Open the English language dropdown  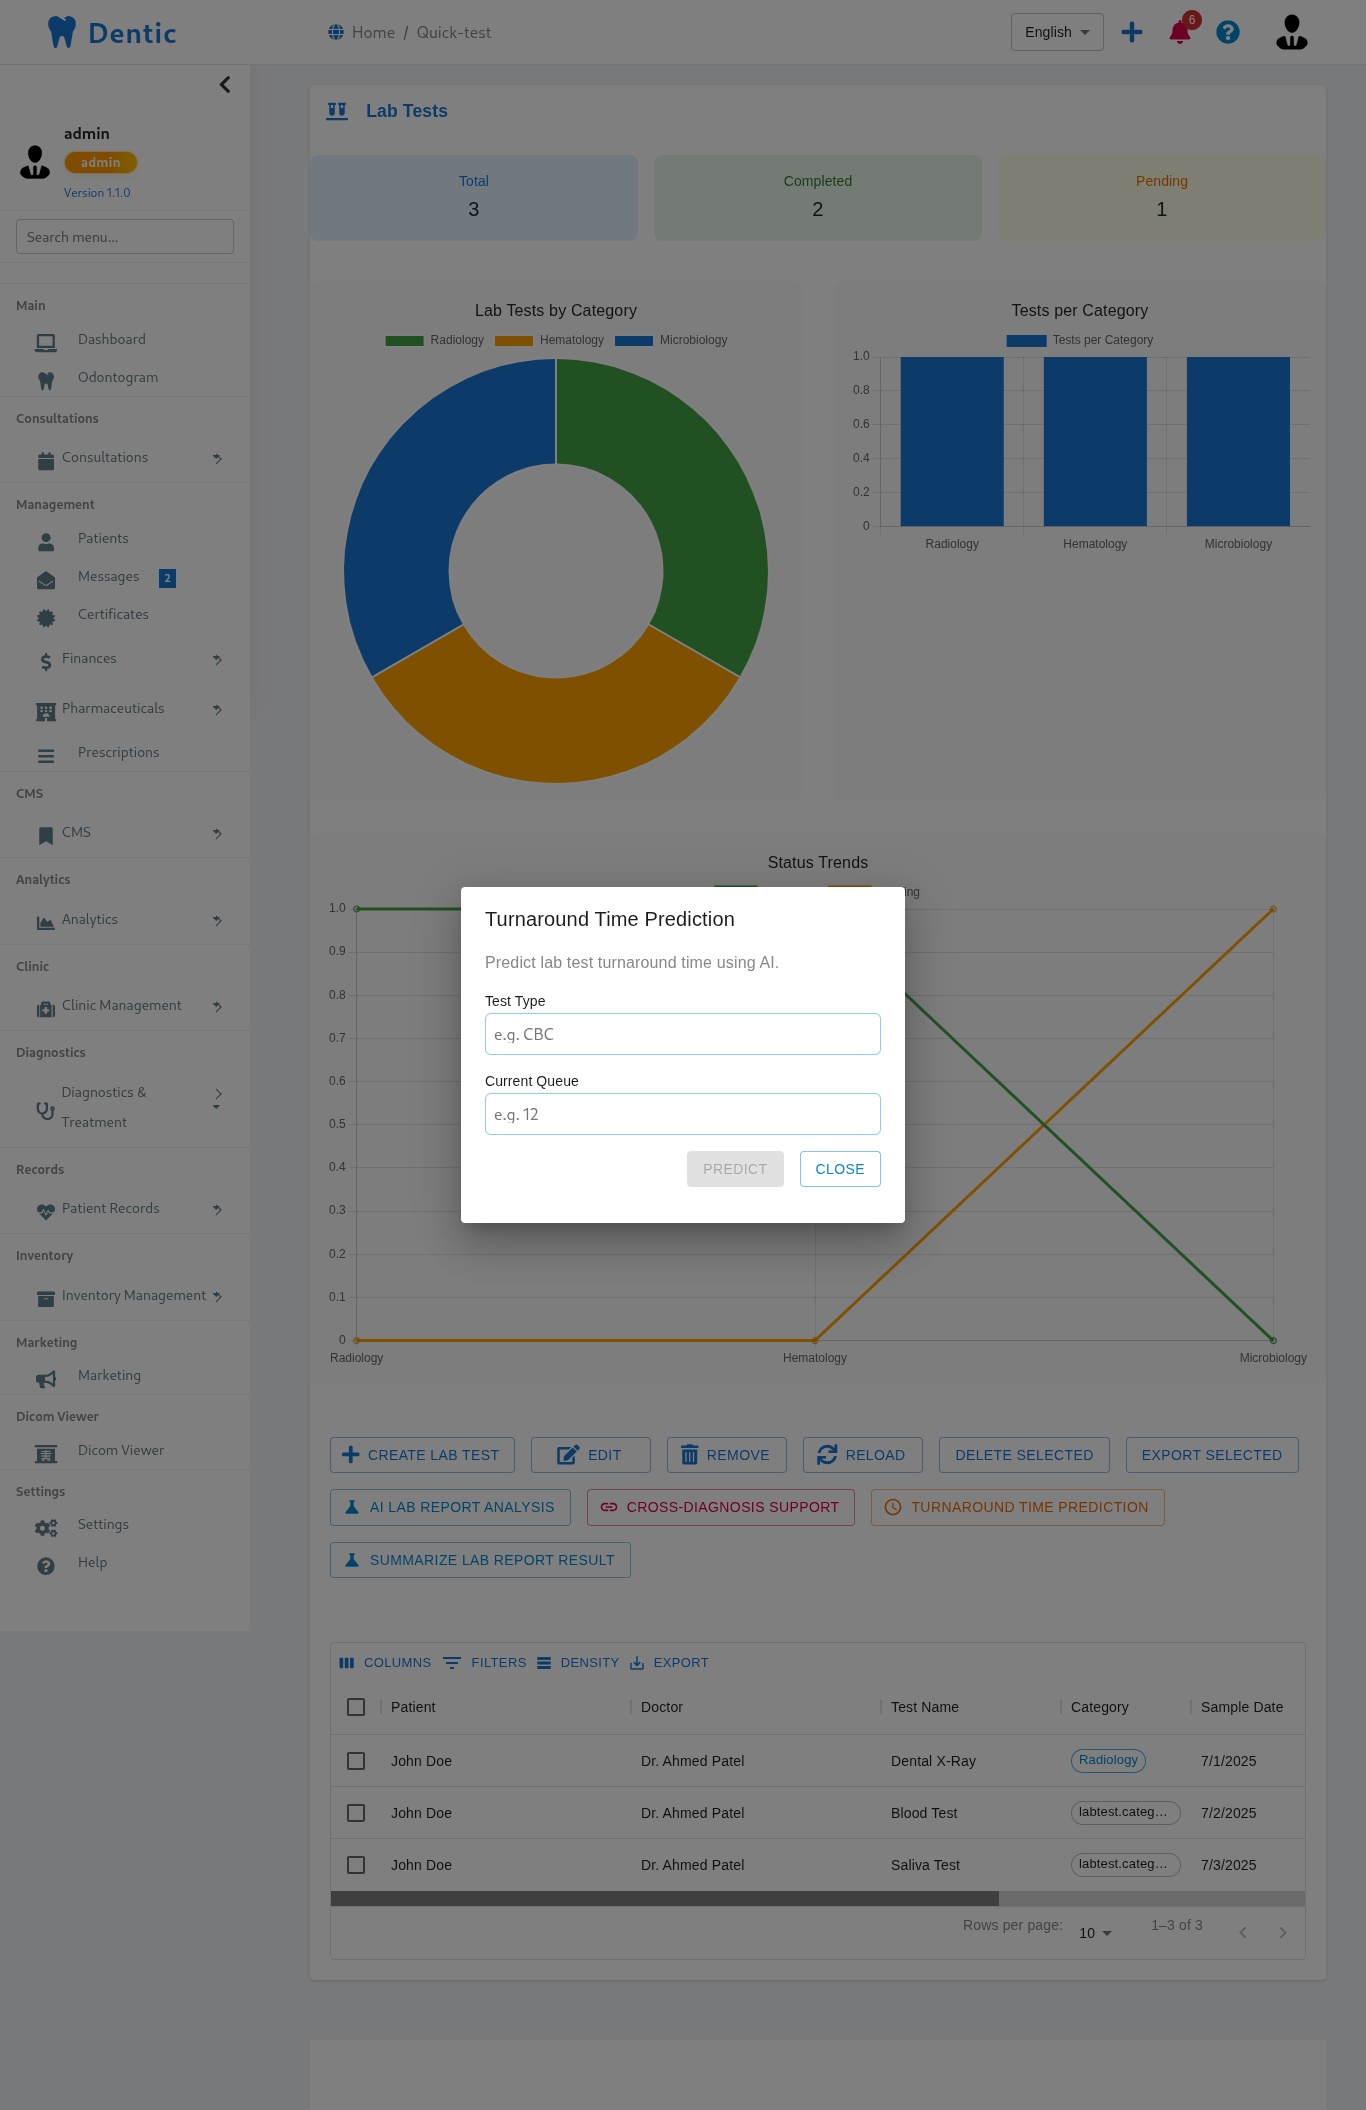(x=1057, y=32)
